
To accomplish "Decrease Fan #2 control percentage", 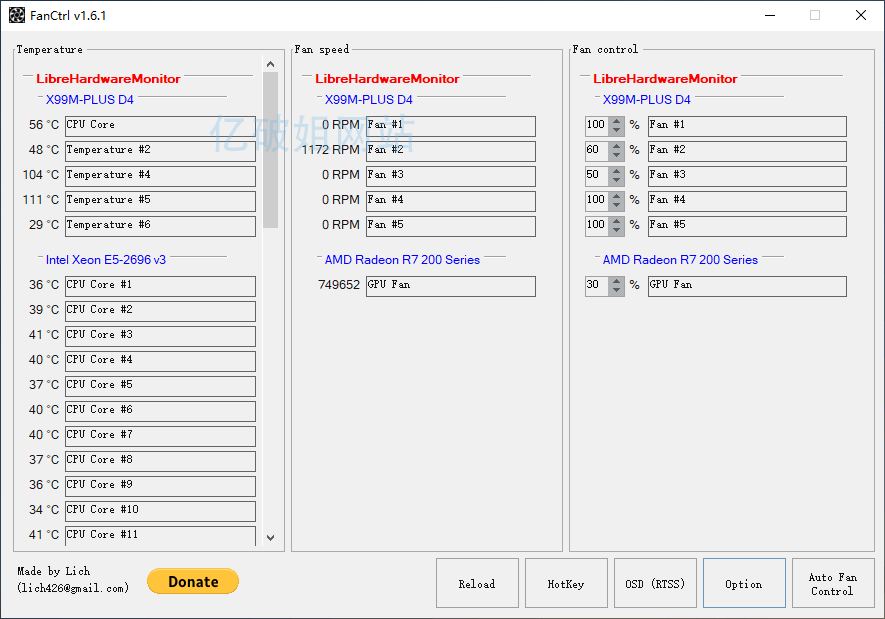I will tap(617, 156).
